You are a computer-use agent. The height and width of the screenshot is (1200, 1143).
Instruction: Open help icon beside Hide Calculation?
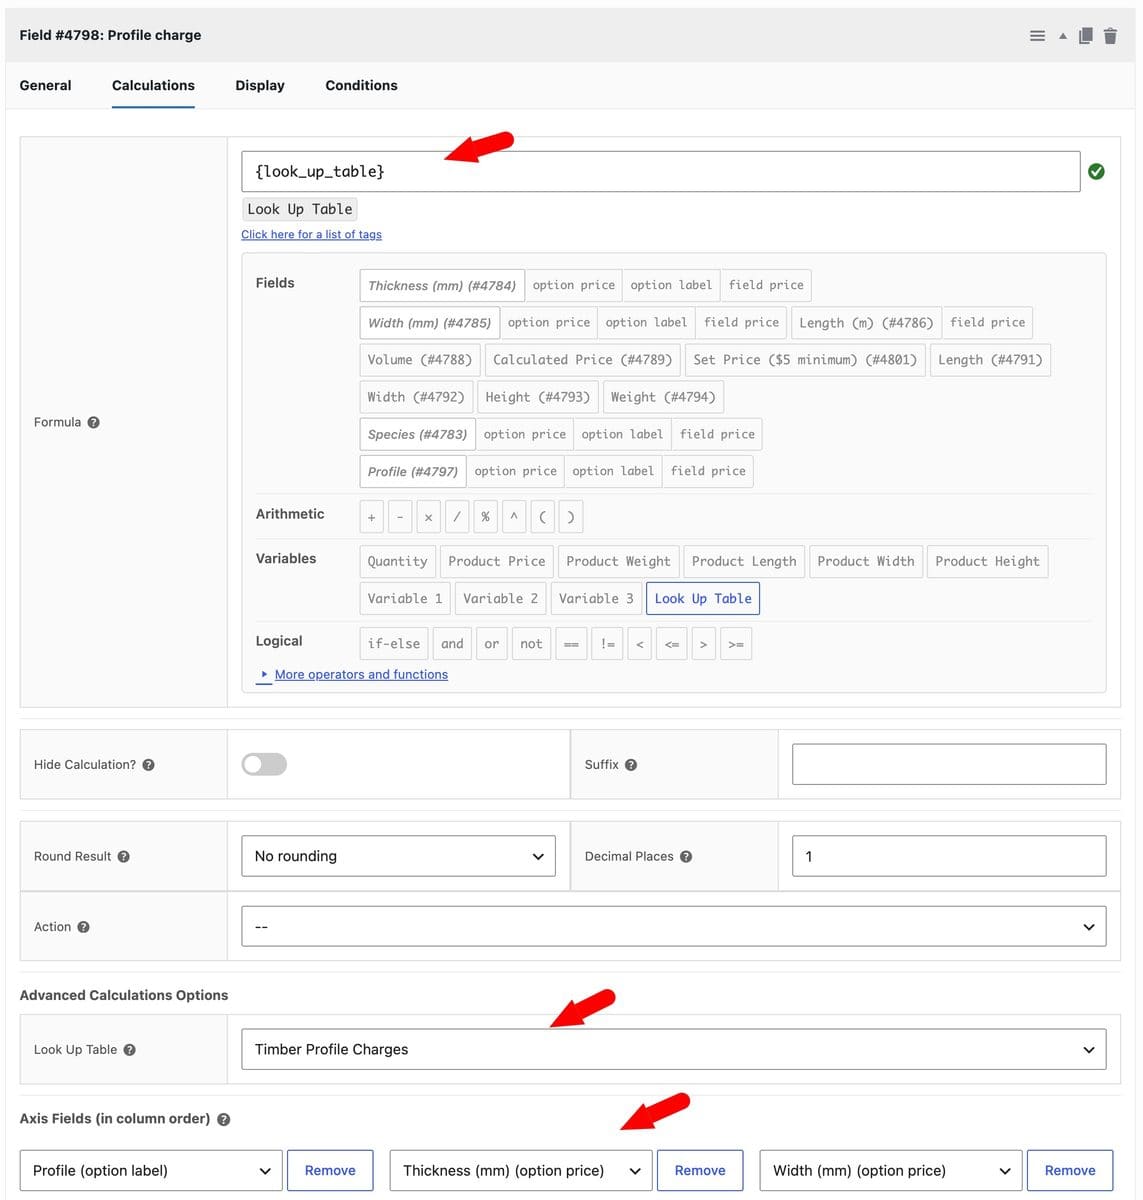[x=148, y=765]
